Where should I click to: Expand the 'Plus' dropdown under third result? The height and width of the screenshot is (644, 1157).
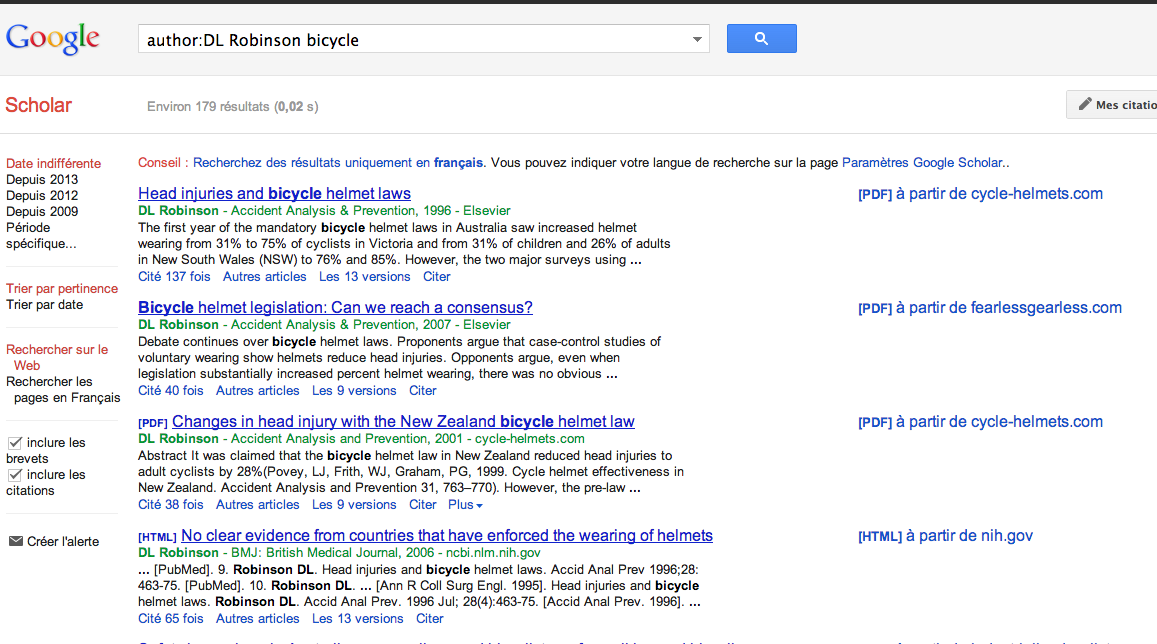(x=465, y=505)
